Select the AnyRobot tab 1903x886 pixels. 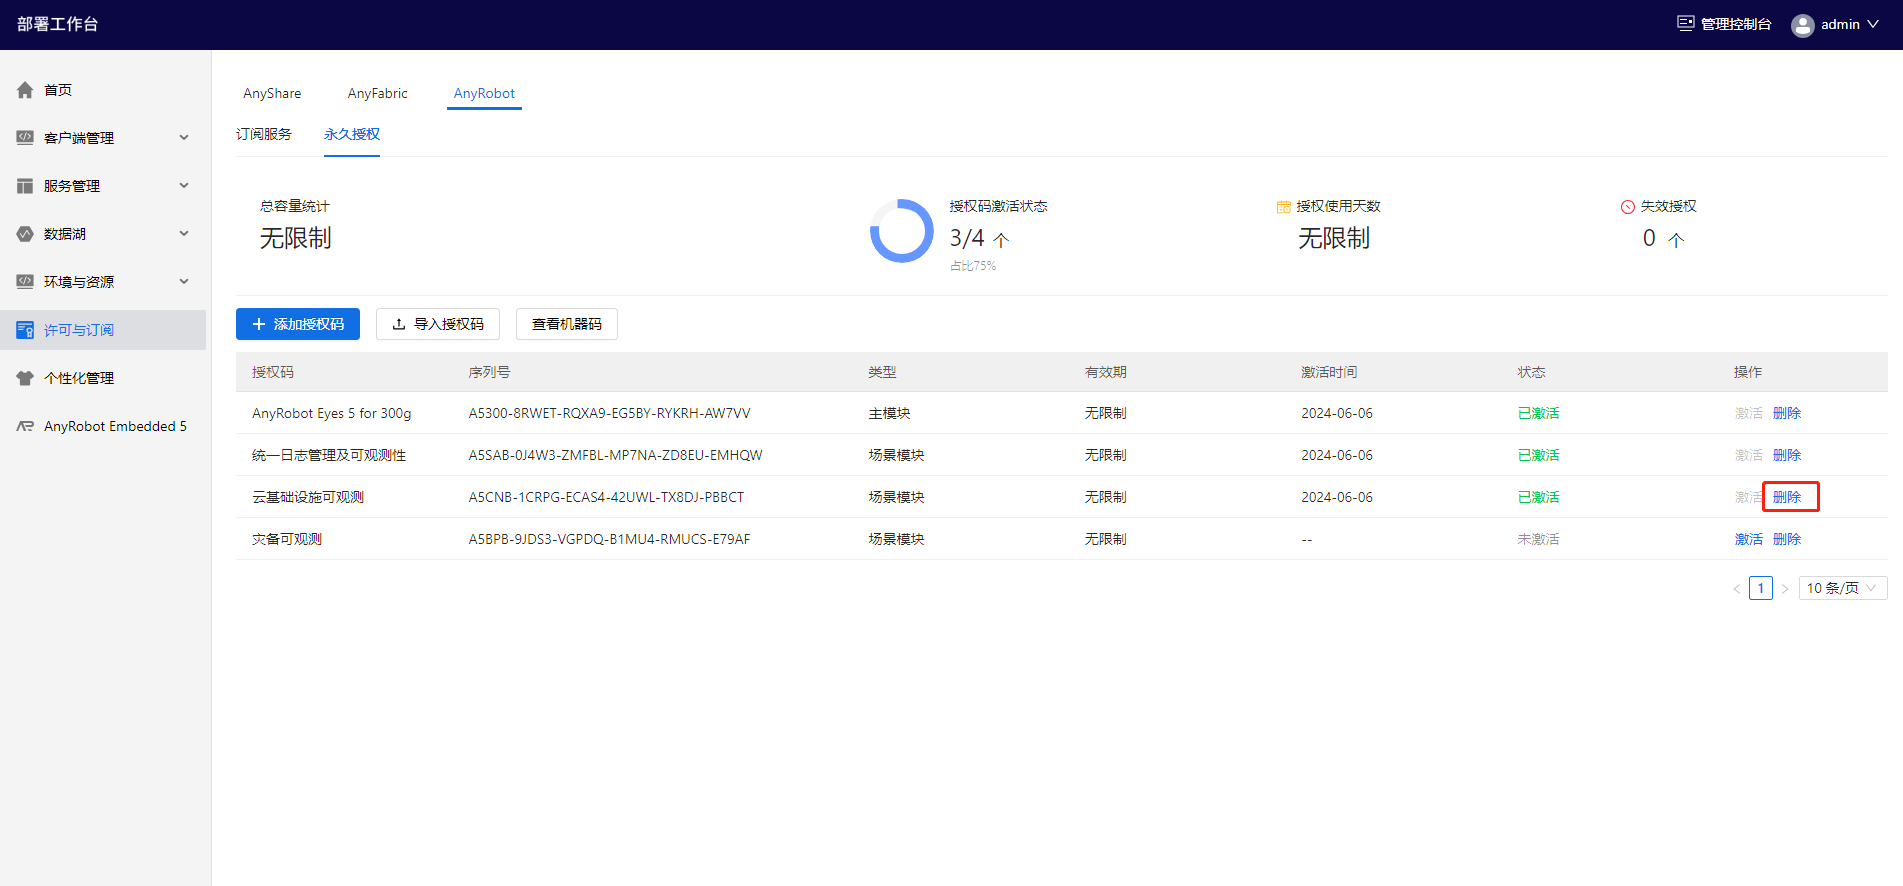click(484, 93)
